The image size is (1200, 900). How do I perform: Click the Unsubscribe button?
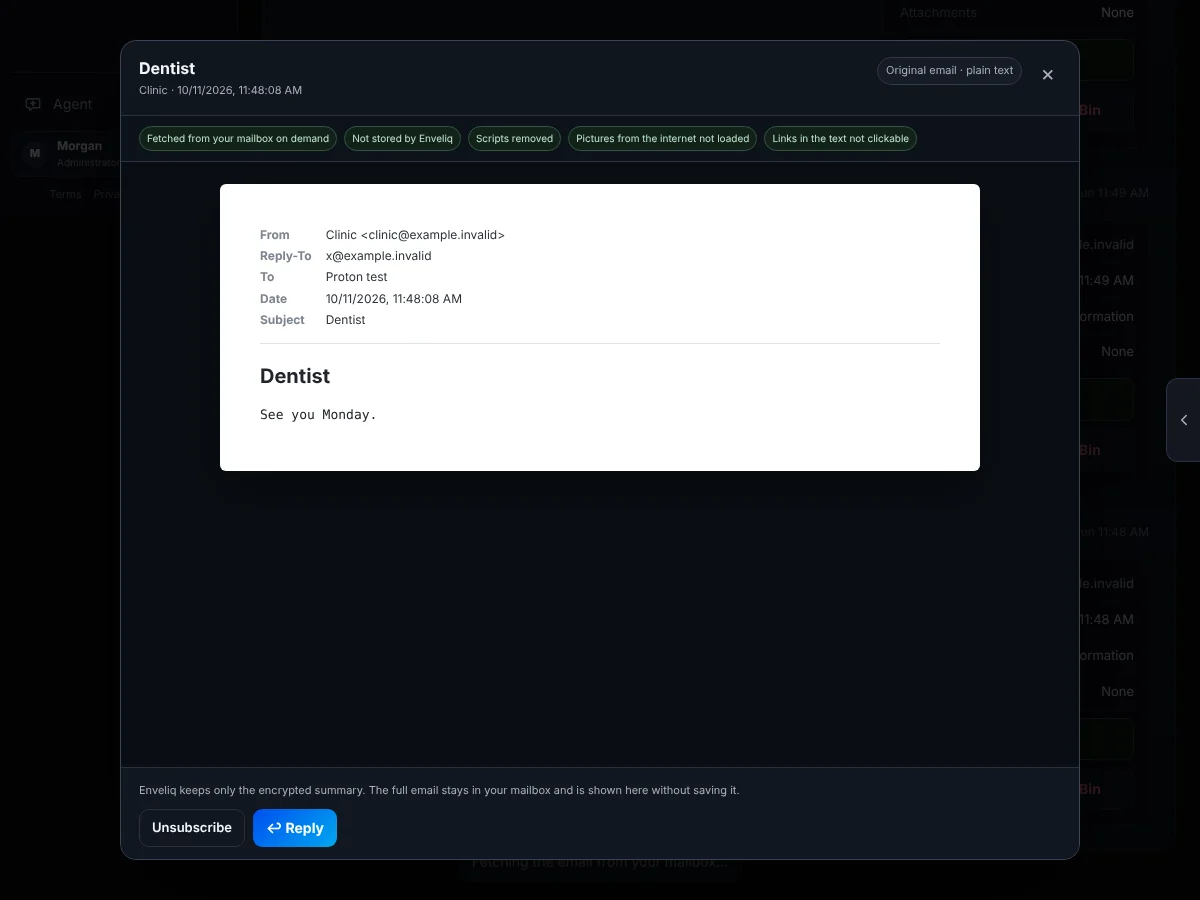(192, 828)
